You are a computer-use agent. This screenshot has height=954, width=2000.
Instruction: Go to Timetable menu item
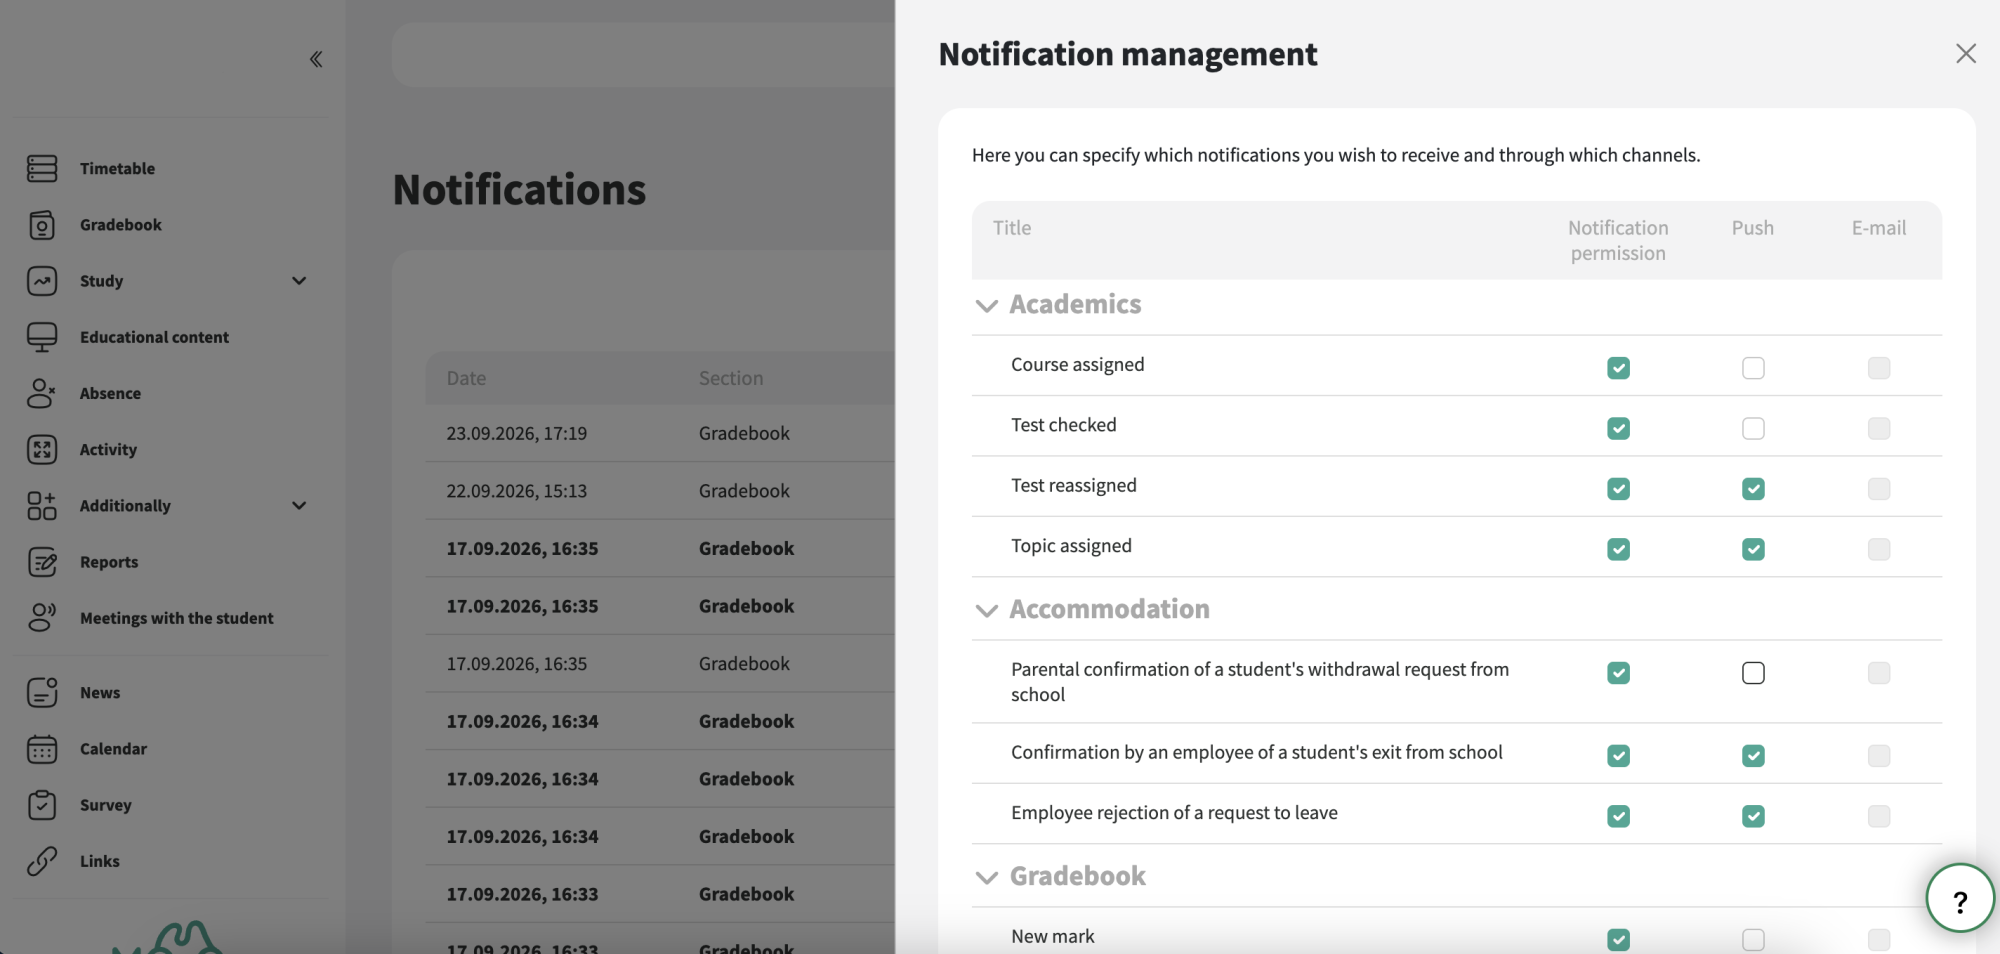click(117, 168)
